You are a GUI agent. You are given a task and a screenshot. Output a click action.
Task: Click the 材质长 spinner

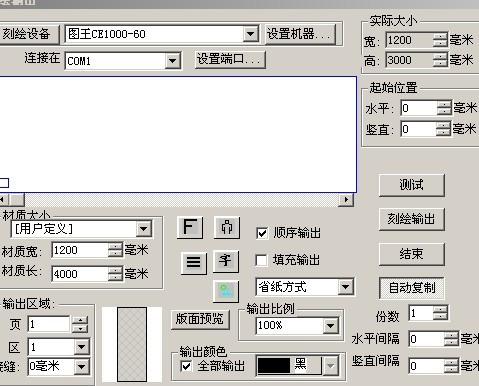click(x=115, y=274)
